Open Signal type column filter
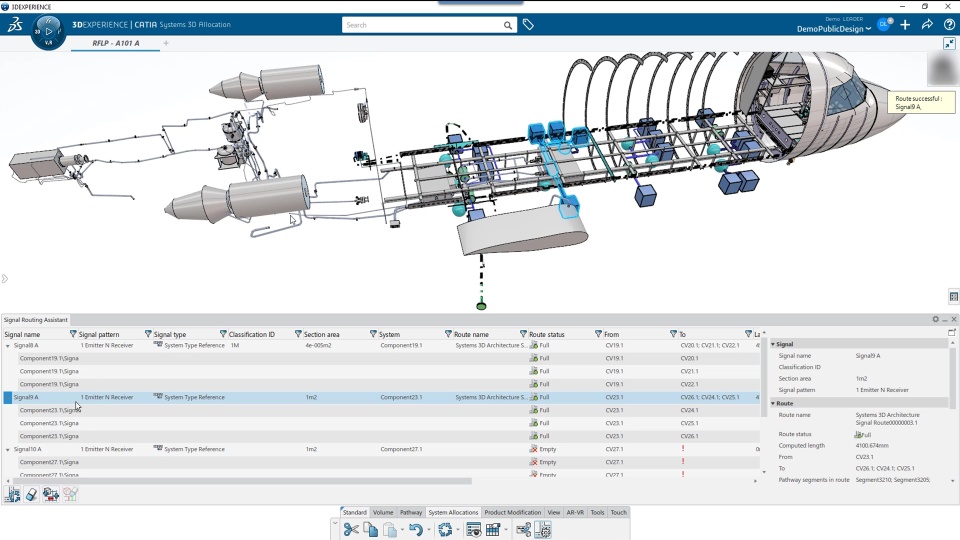The width and height of the screenshot is (960, 540). click(223, 334)
